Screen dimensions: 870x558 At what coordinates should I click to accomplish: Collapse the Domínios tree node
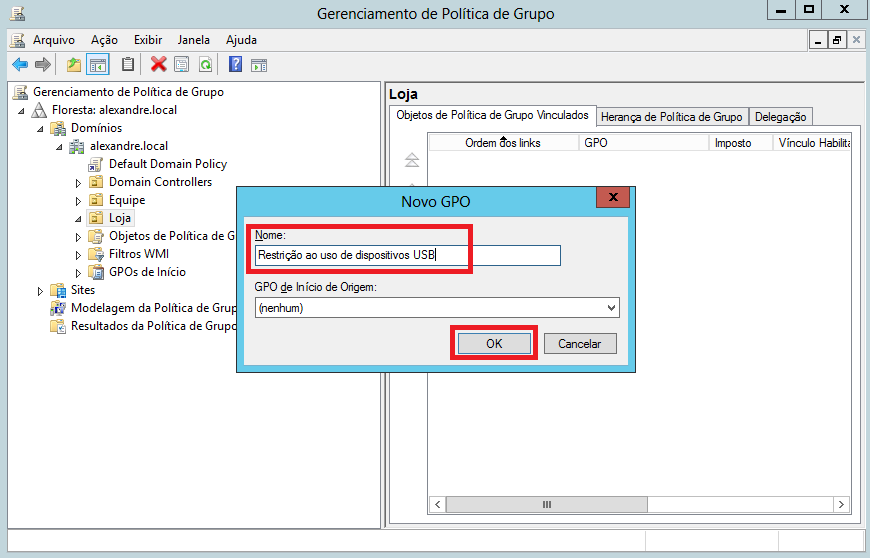click(x=40, y=129)
